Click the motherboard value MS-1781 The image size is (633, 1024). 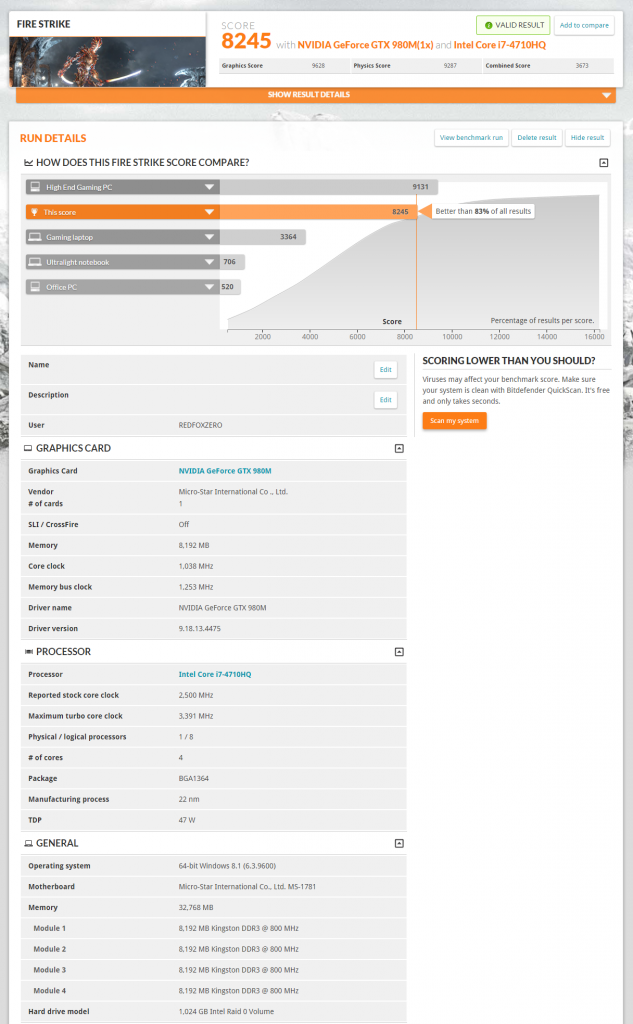pos(247,887)
